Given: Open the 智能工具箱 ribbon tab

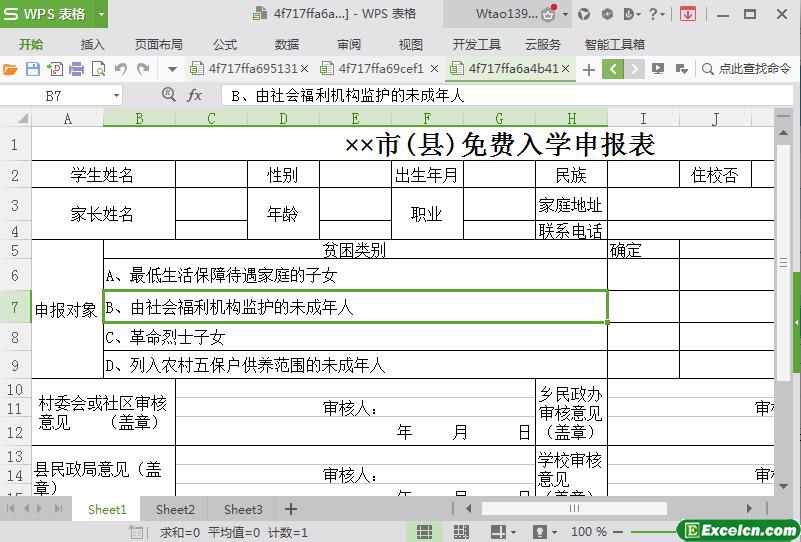Looking at the screenshot, I should coord(615,44).
